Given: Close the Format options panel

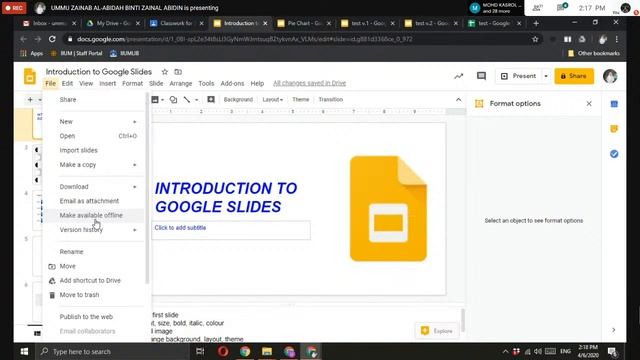Looking at the screenshot, I should [x=589, y=104].
